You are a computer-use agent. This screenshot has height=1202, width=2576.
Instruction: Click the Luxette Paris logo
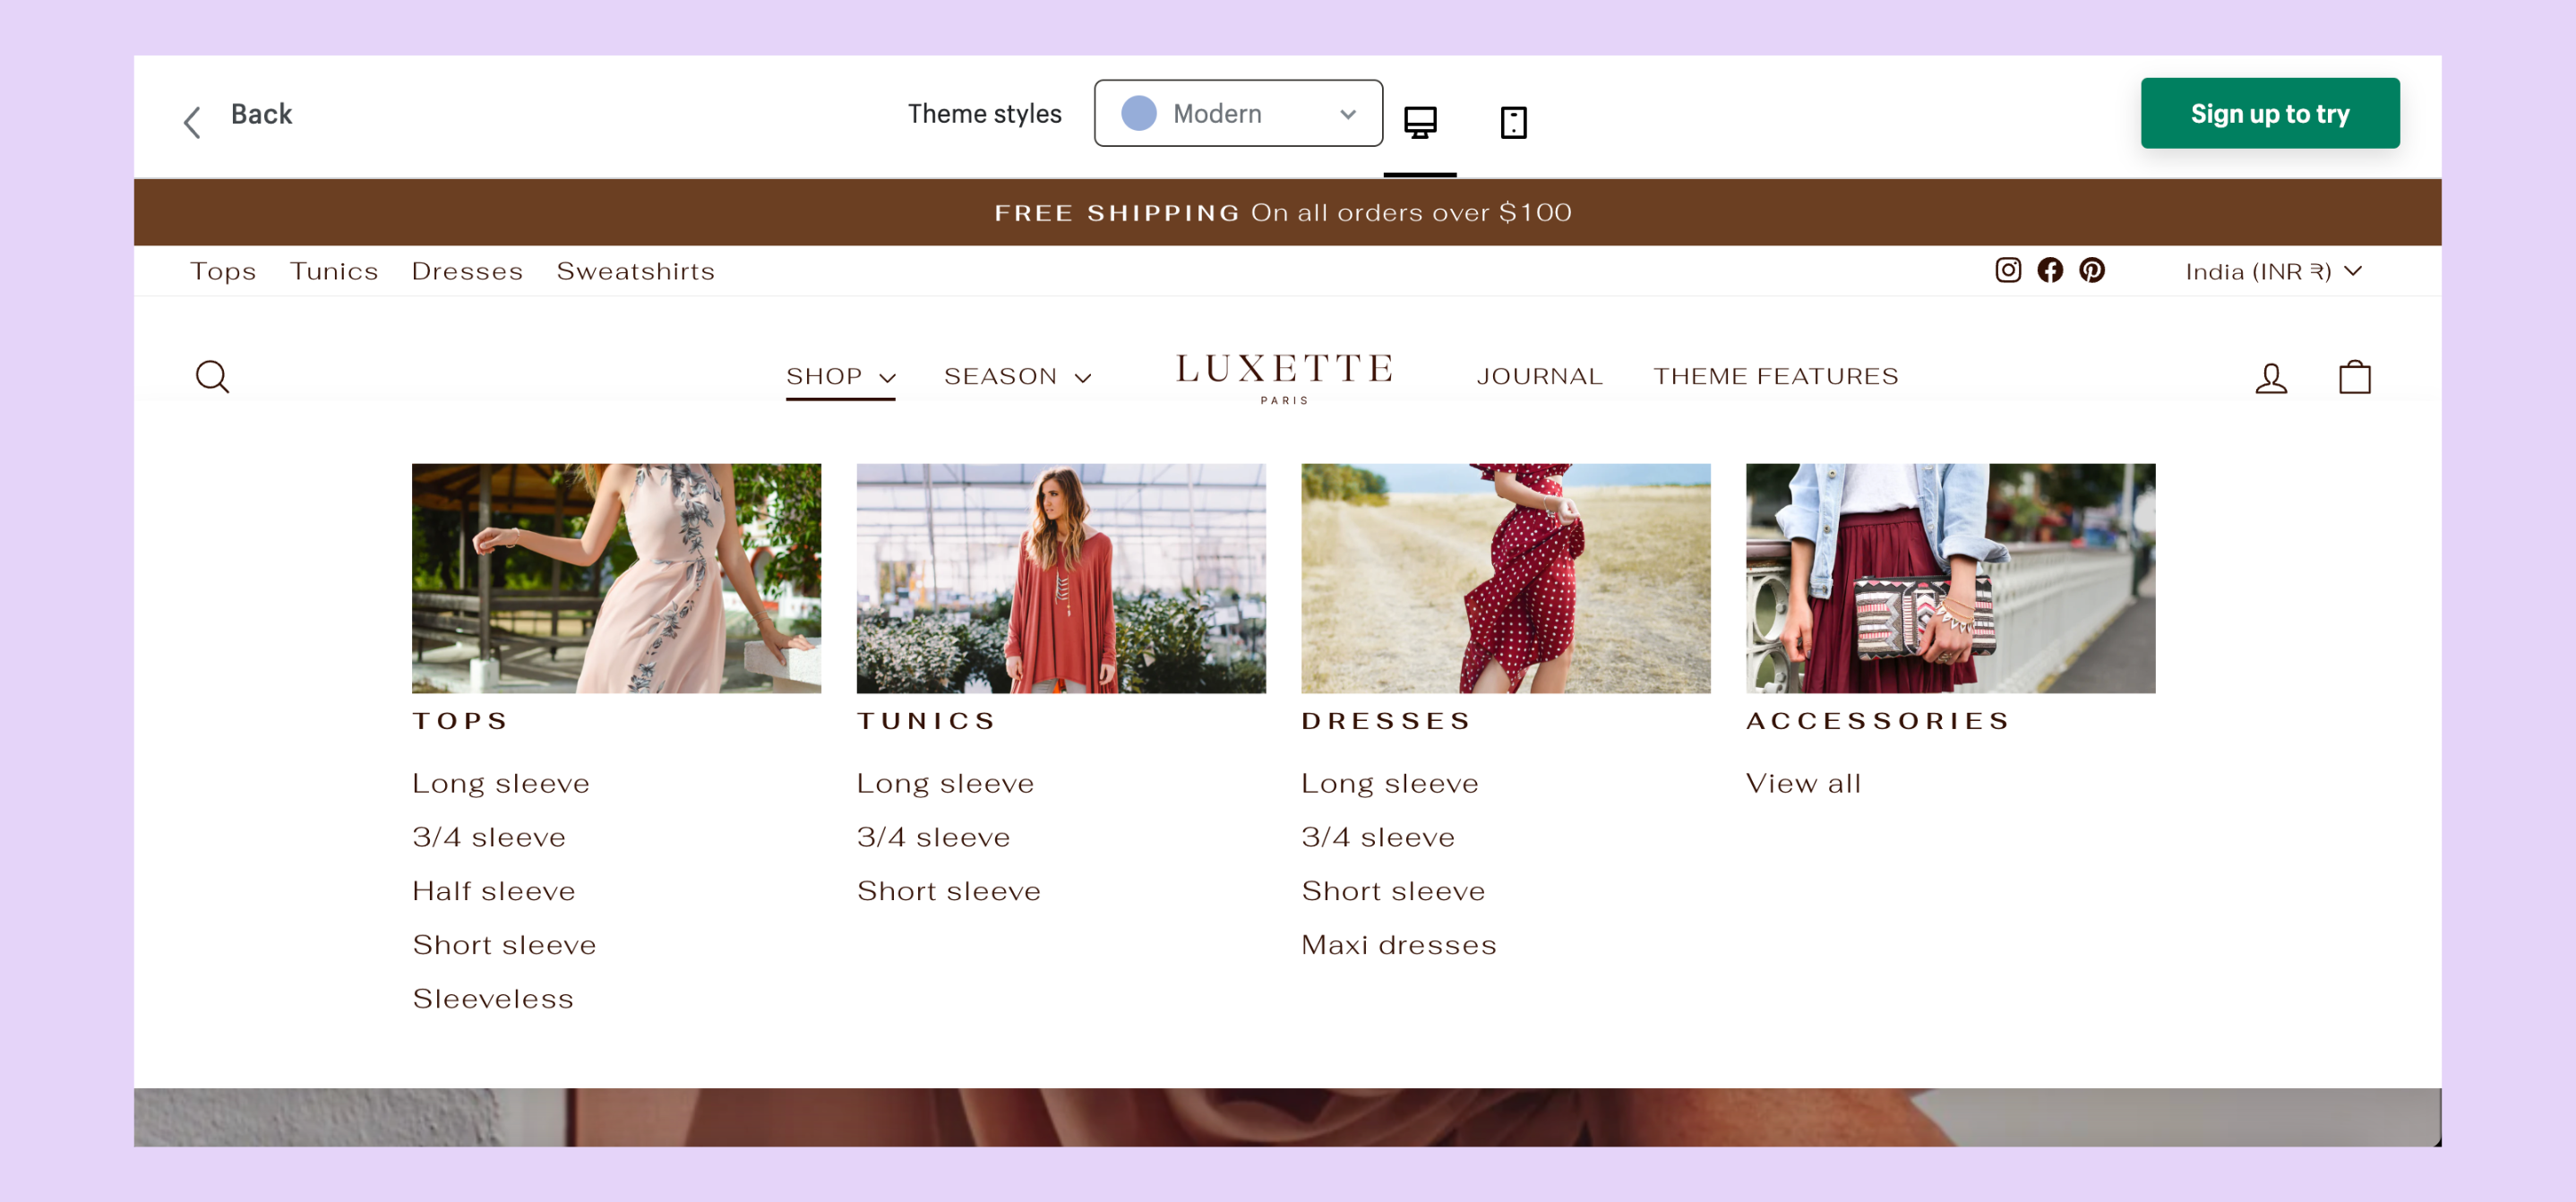tap(1284, 376)
